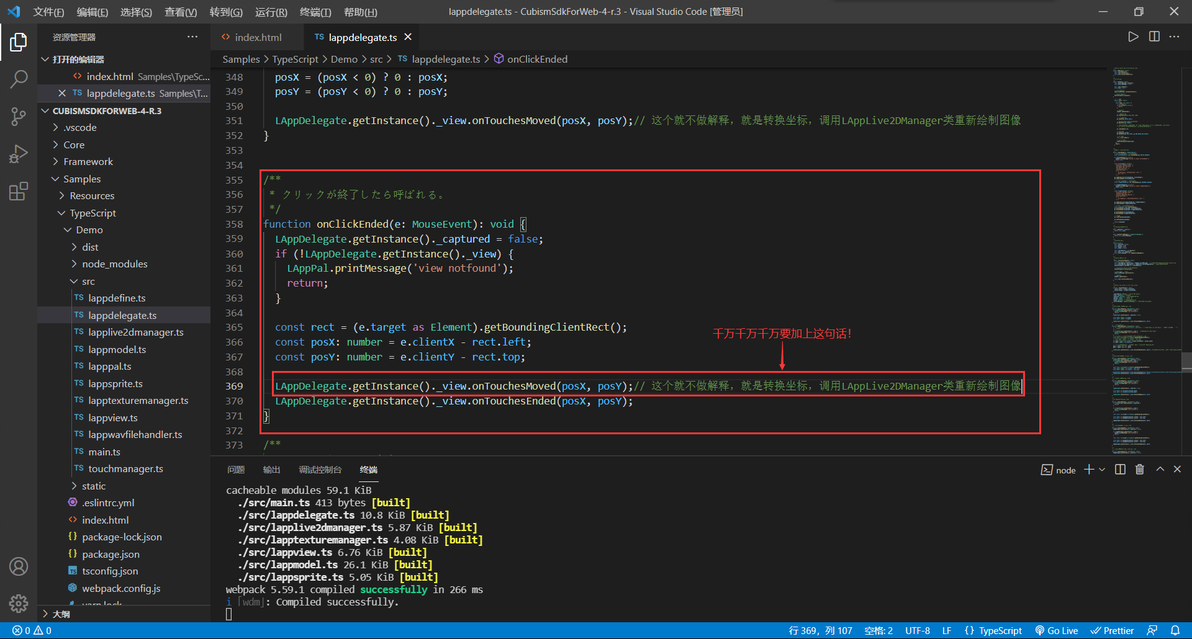The image size is (1192, 639).
Task: Open the 文件(F) menu
Action: [x=48, y=12]
